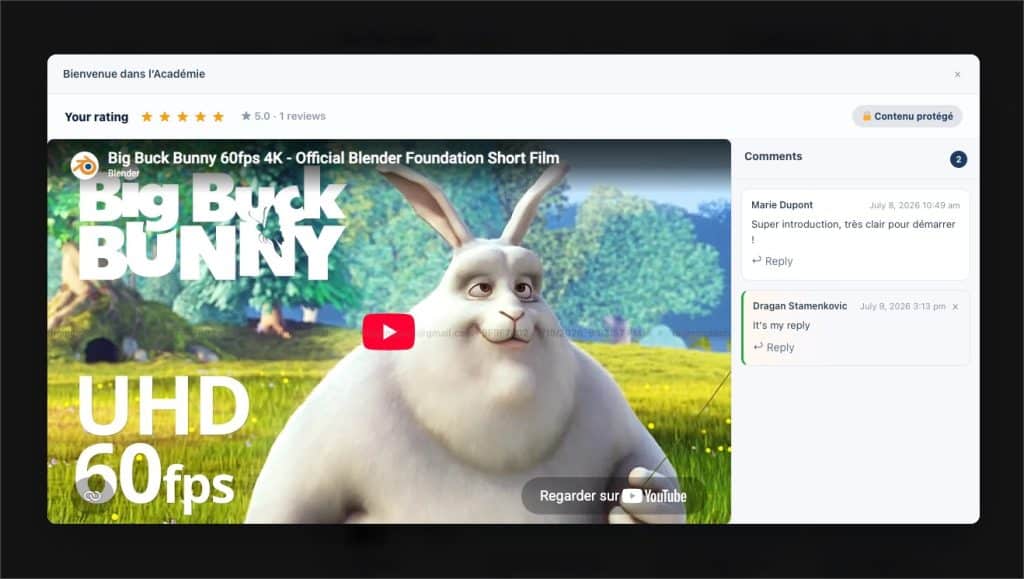The image size is (1024, 579).
Task: Open Blender channel avatar icon
Action: point(85,165)
